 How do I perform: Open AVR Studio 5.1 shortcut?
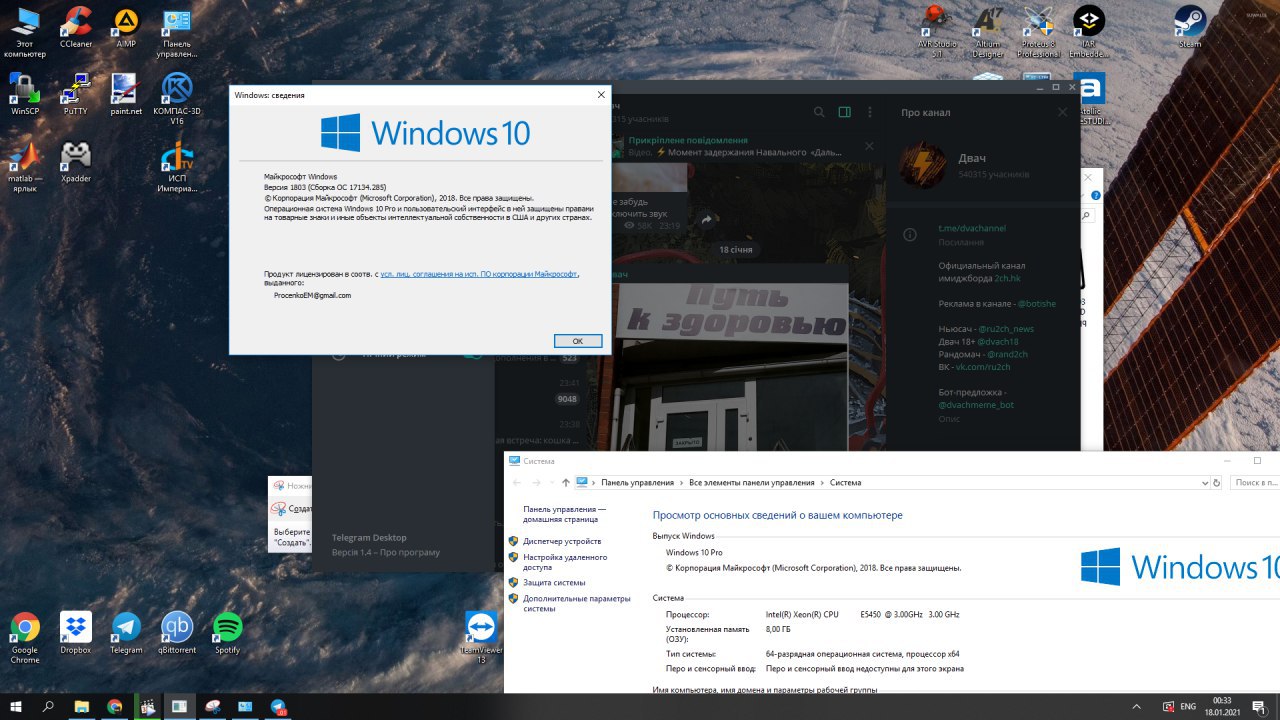tap(937, 32)
